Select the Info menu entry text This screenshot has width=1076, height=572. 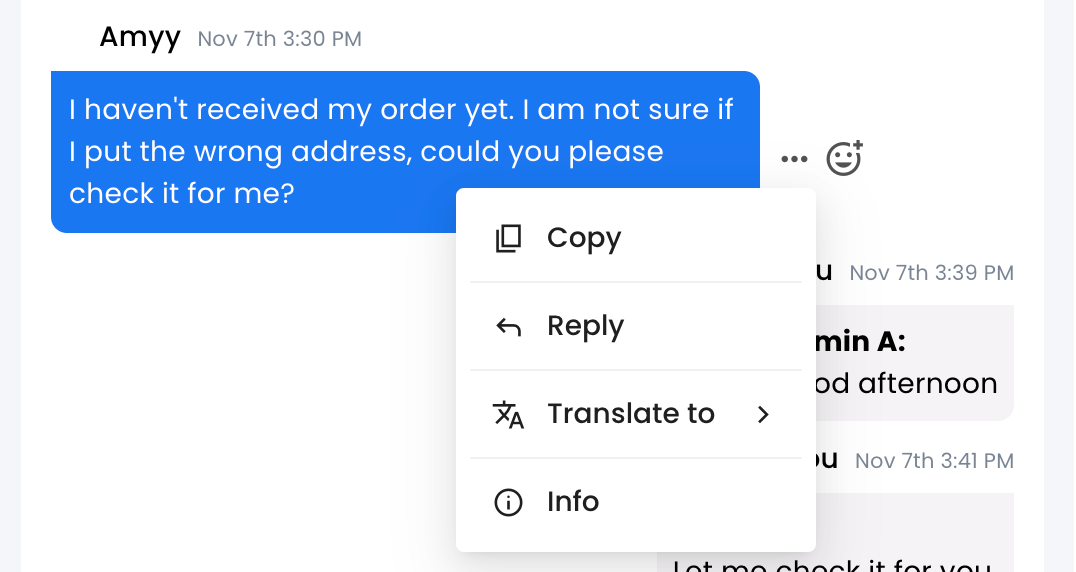point(573,502)
